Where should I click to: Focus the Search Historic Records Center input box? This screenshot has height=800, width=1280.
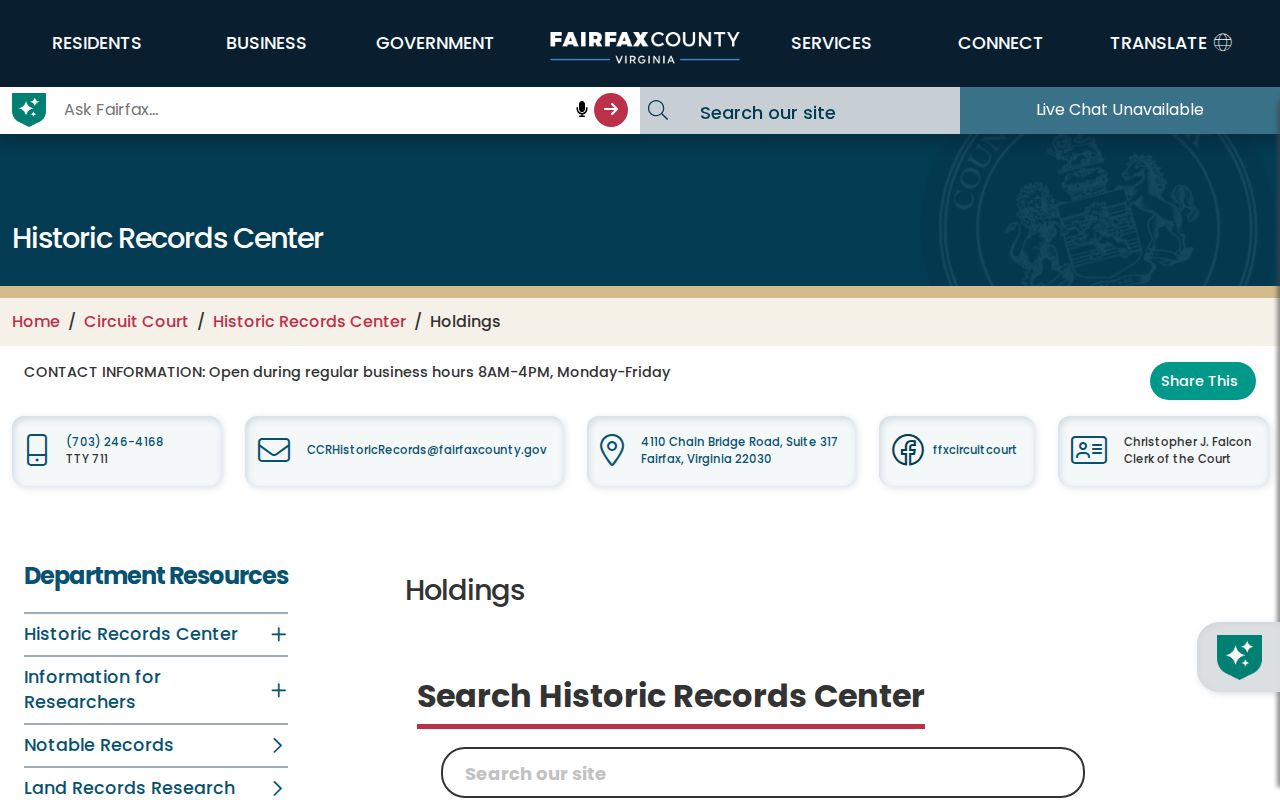coord(763,773)
